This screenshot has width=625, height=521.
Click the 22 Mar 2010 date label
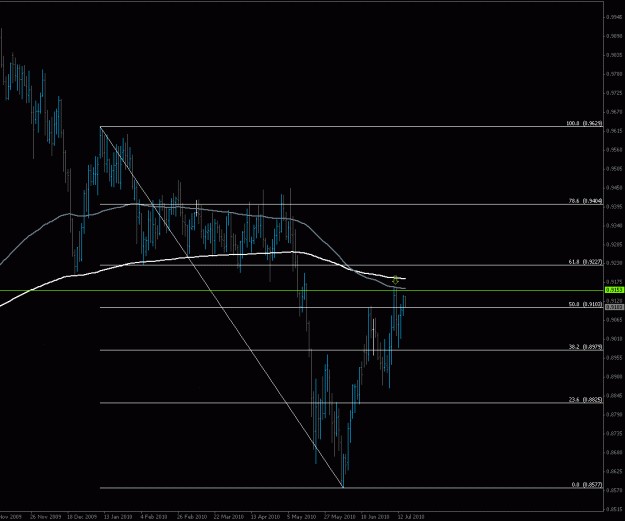pos(229,517)
